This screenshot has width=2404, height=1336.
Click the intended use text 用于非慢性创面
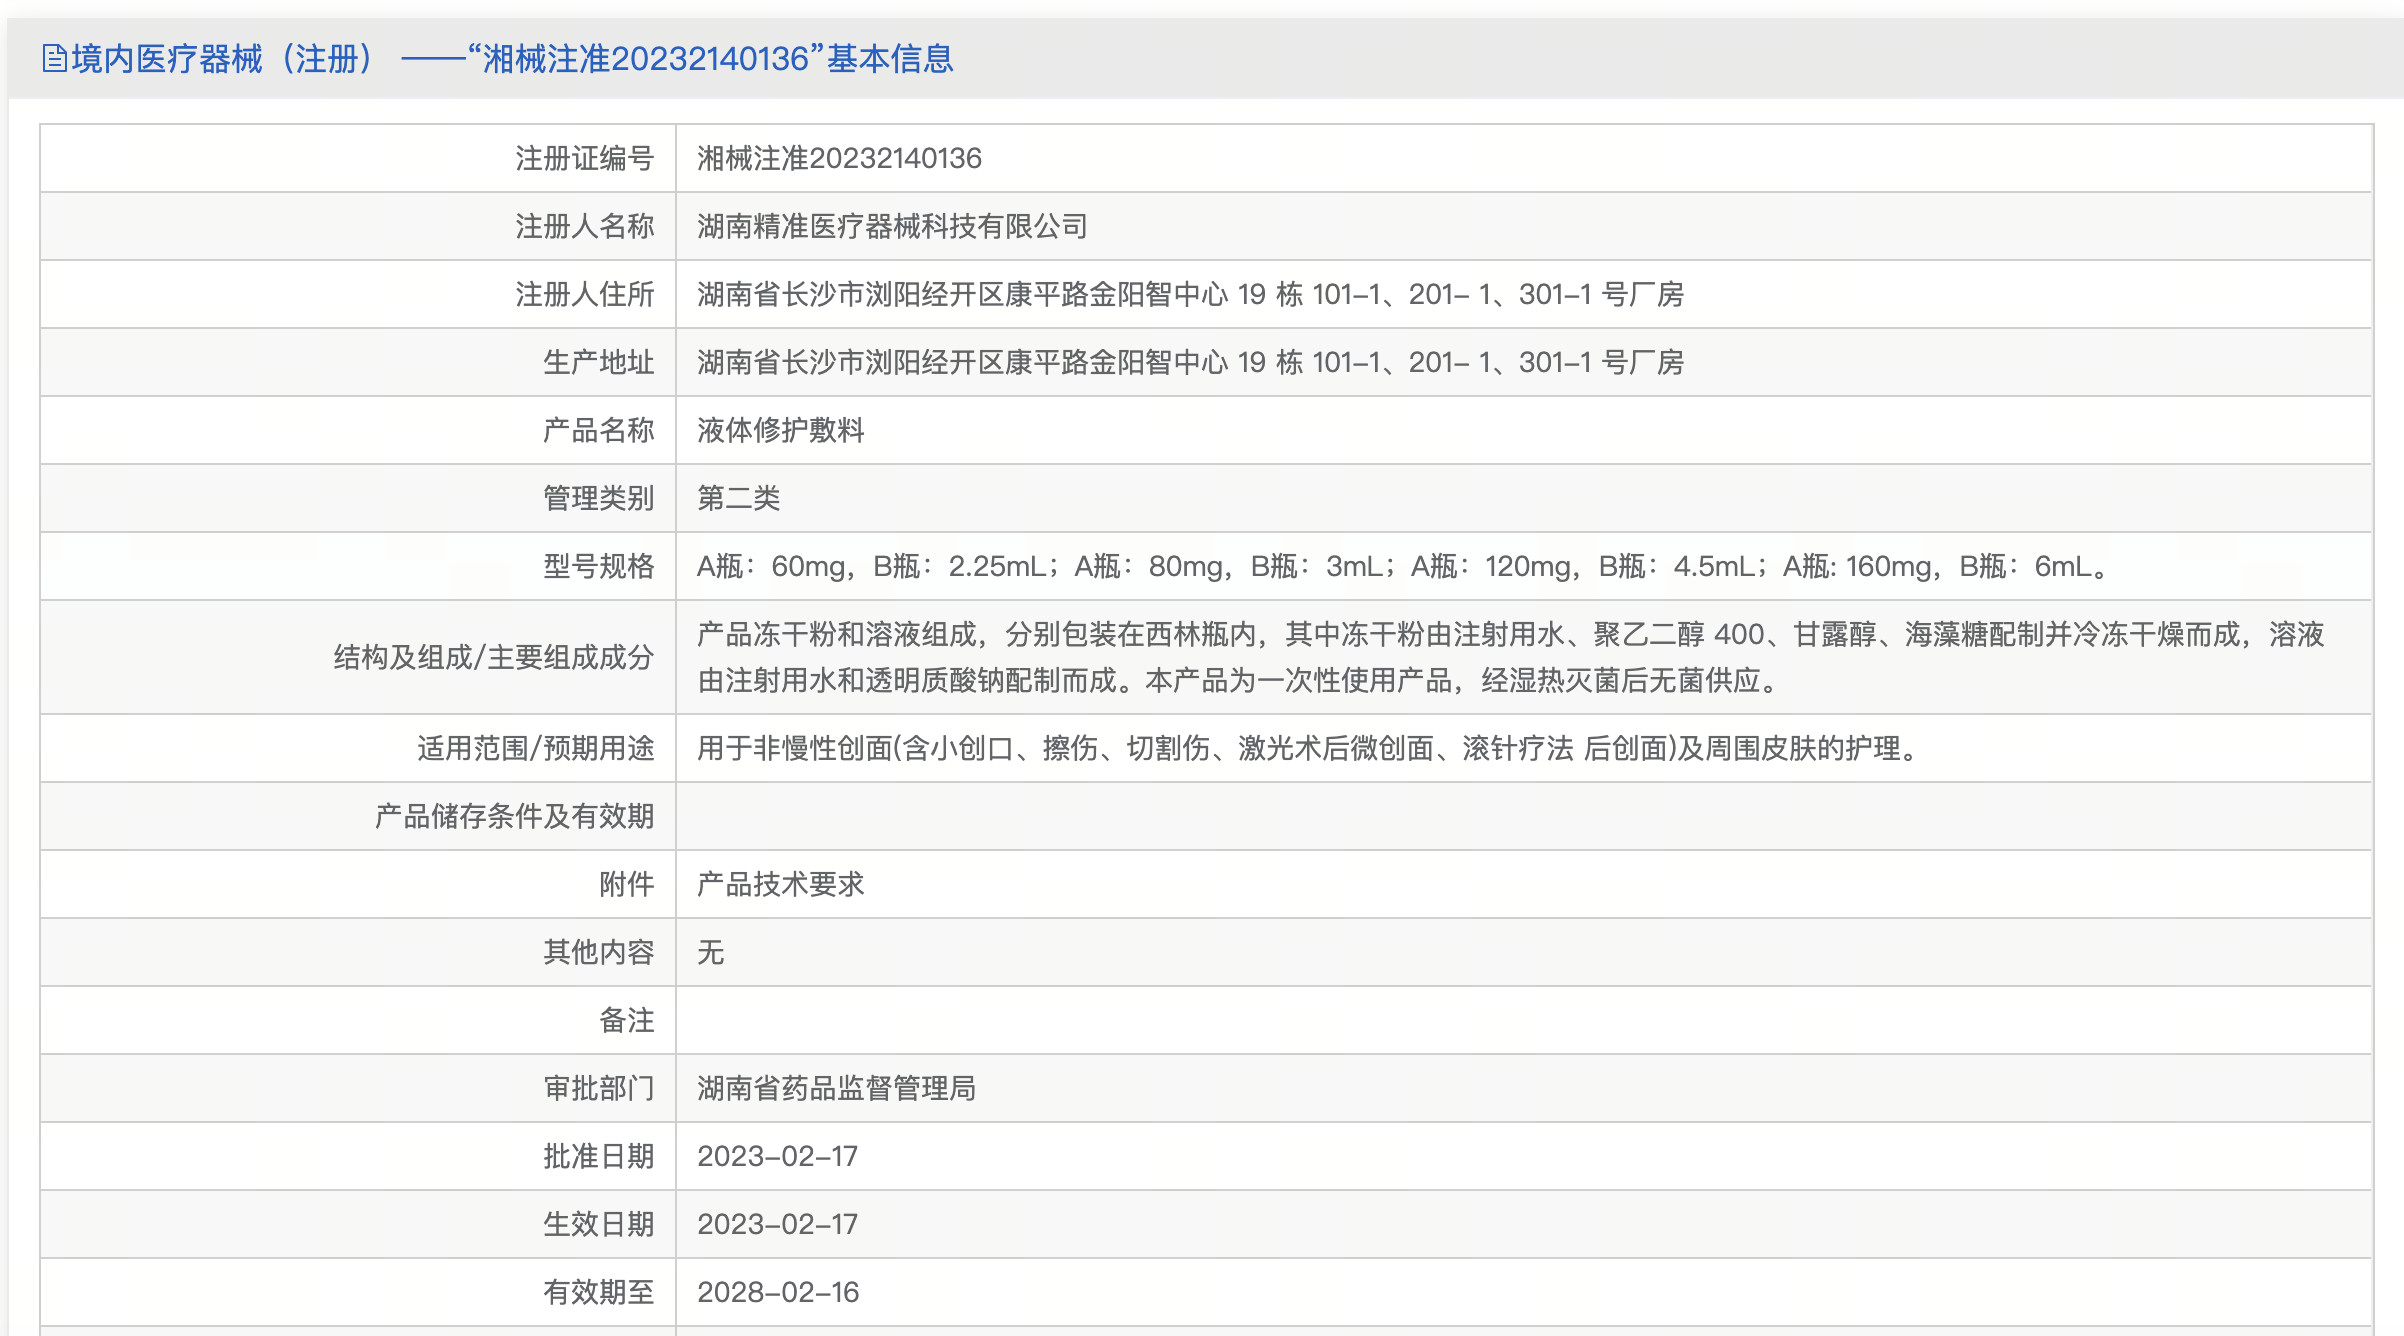pyautogui.click(x=1308, y=748)
